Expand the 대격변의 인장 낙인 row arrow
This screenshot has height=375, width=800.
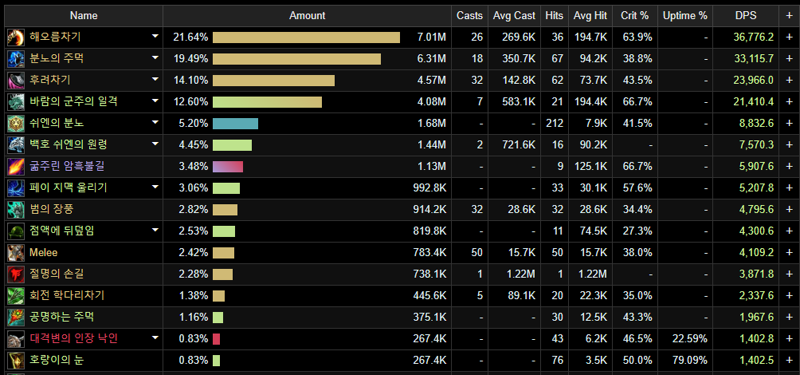pyautogui.click(x=155, y=338)
